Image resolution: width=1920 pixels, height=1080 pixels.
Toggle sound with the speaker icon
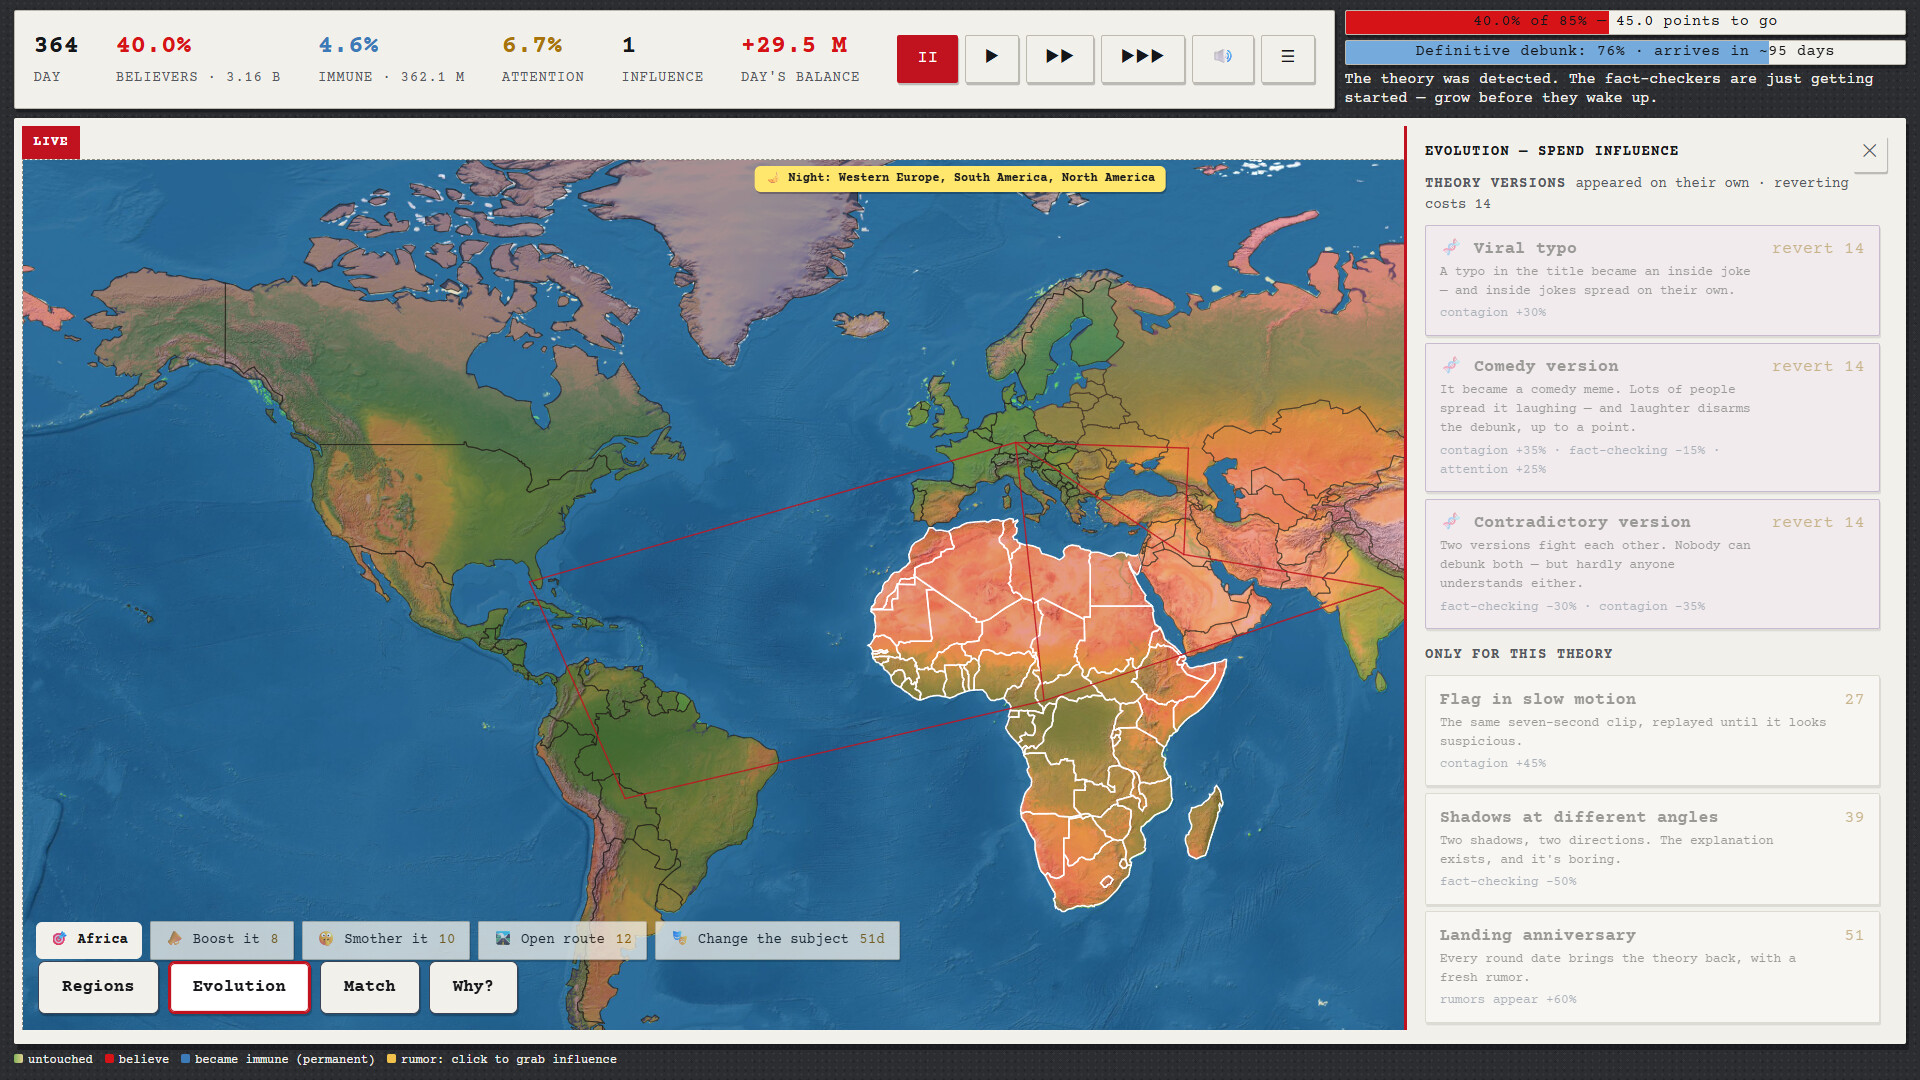pos(1223,58)
